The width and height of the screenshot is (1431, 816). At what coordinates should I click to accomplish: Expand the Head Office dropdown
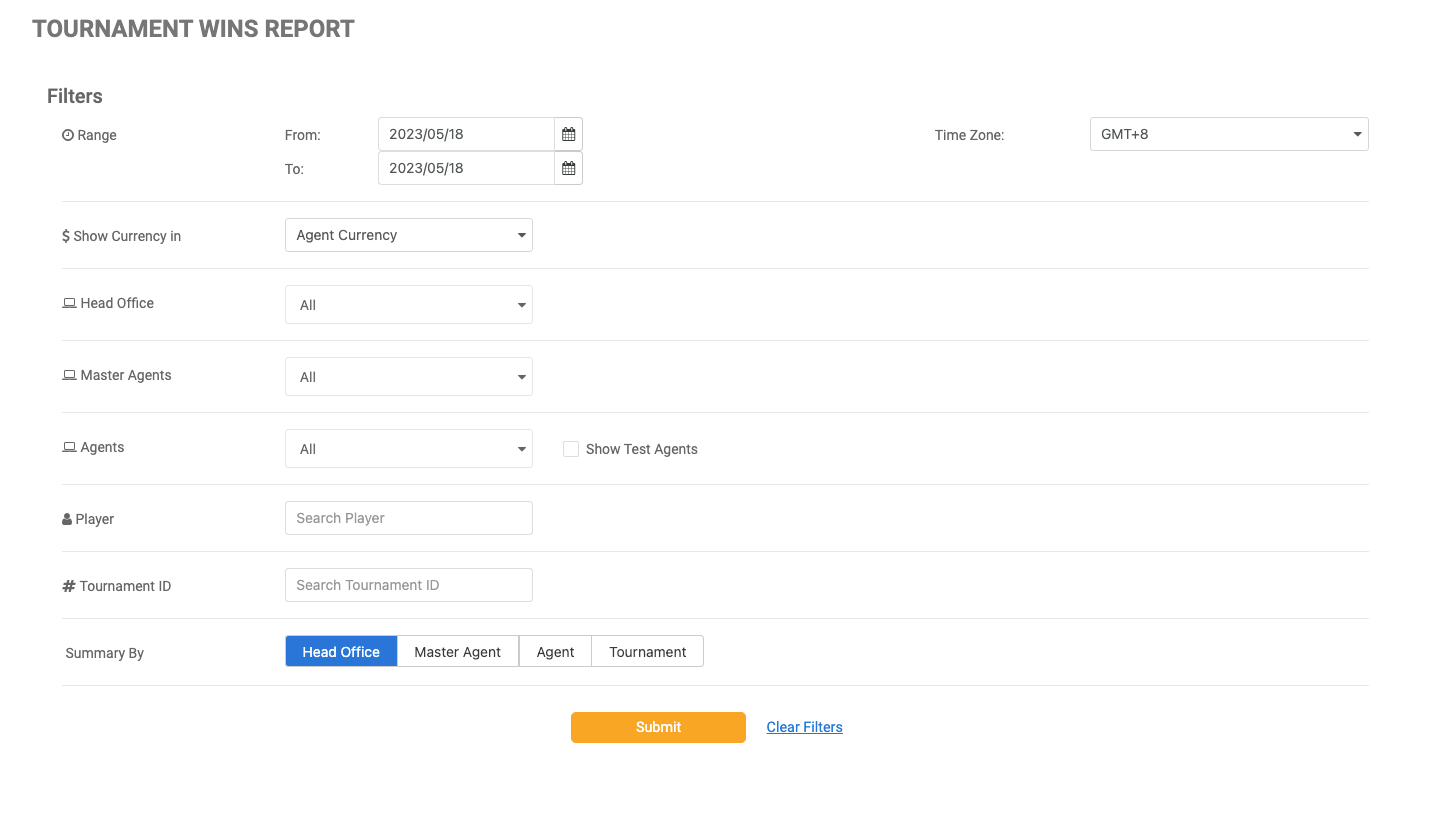coord(408,305)
